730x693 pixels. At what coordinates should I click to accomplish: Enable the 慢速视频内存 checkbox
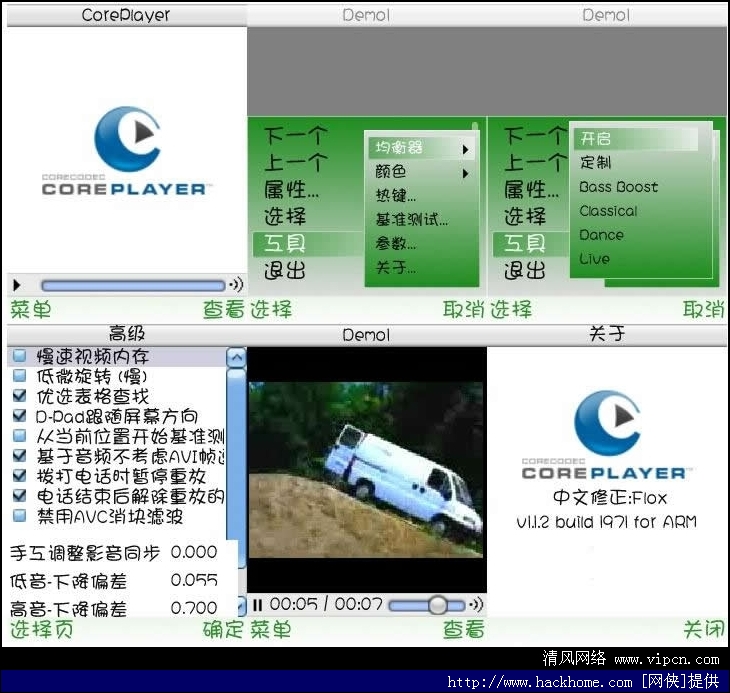pos(20,356)
